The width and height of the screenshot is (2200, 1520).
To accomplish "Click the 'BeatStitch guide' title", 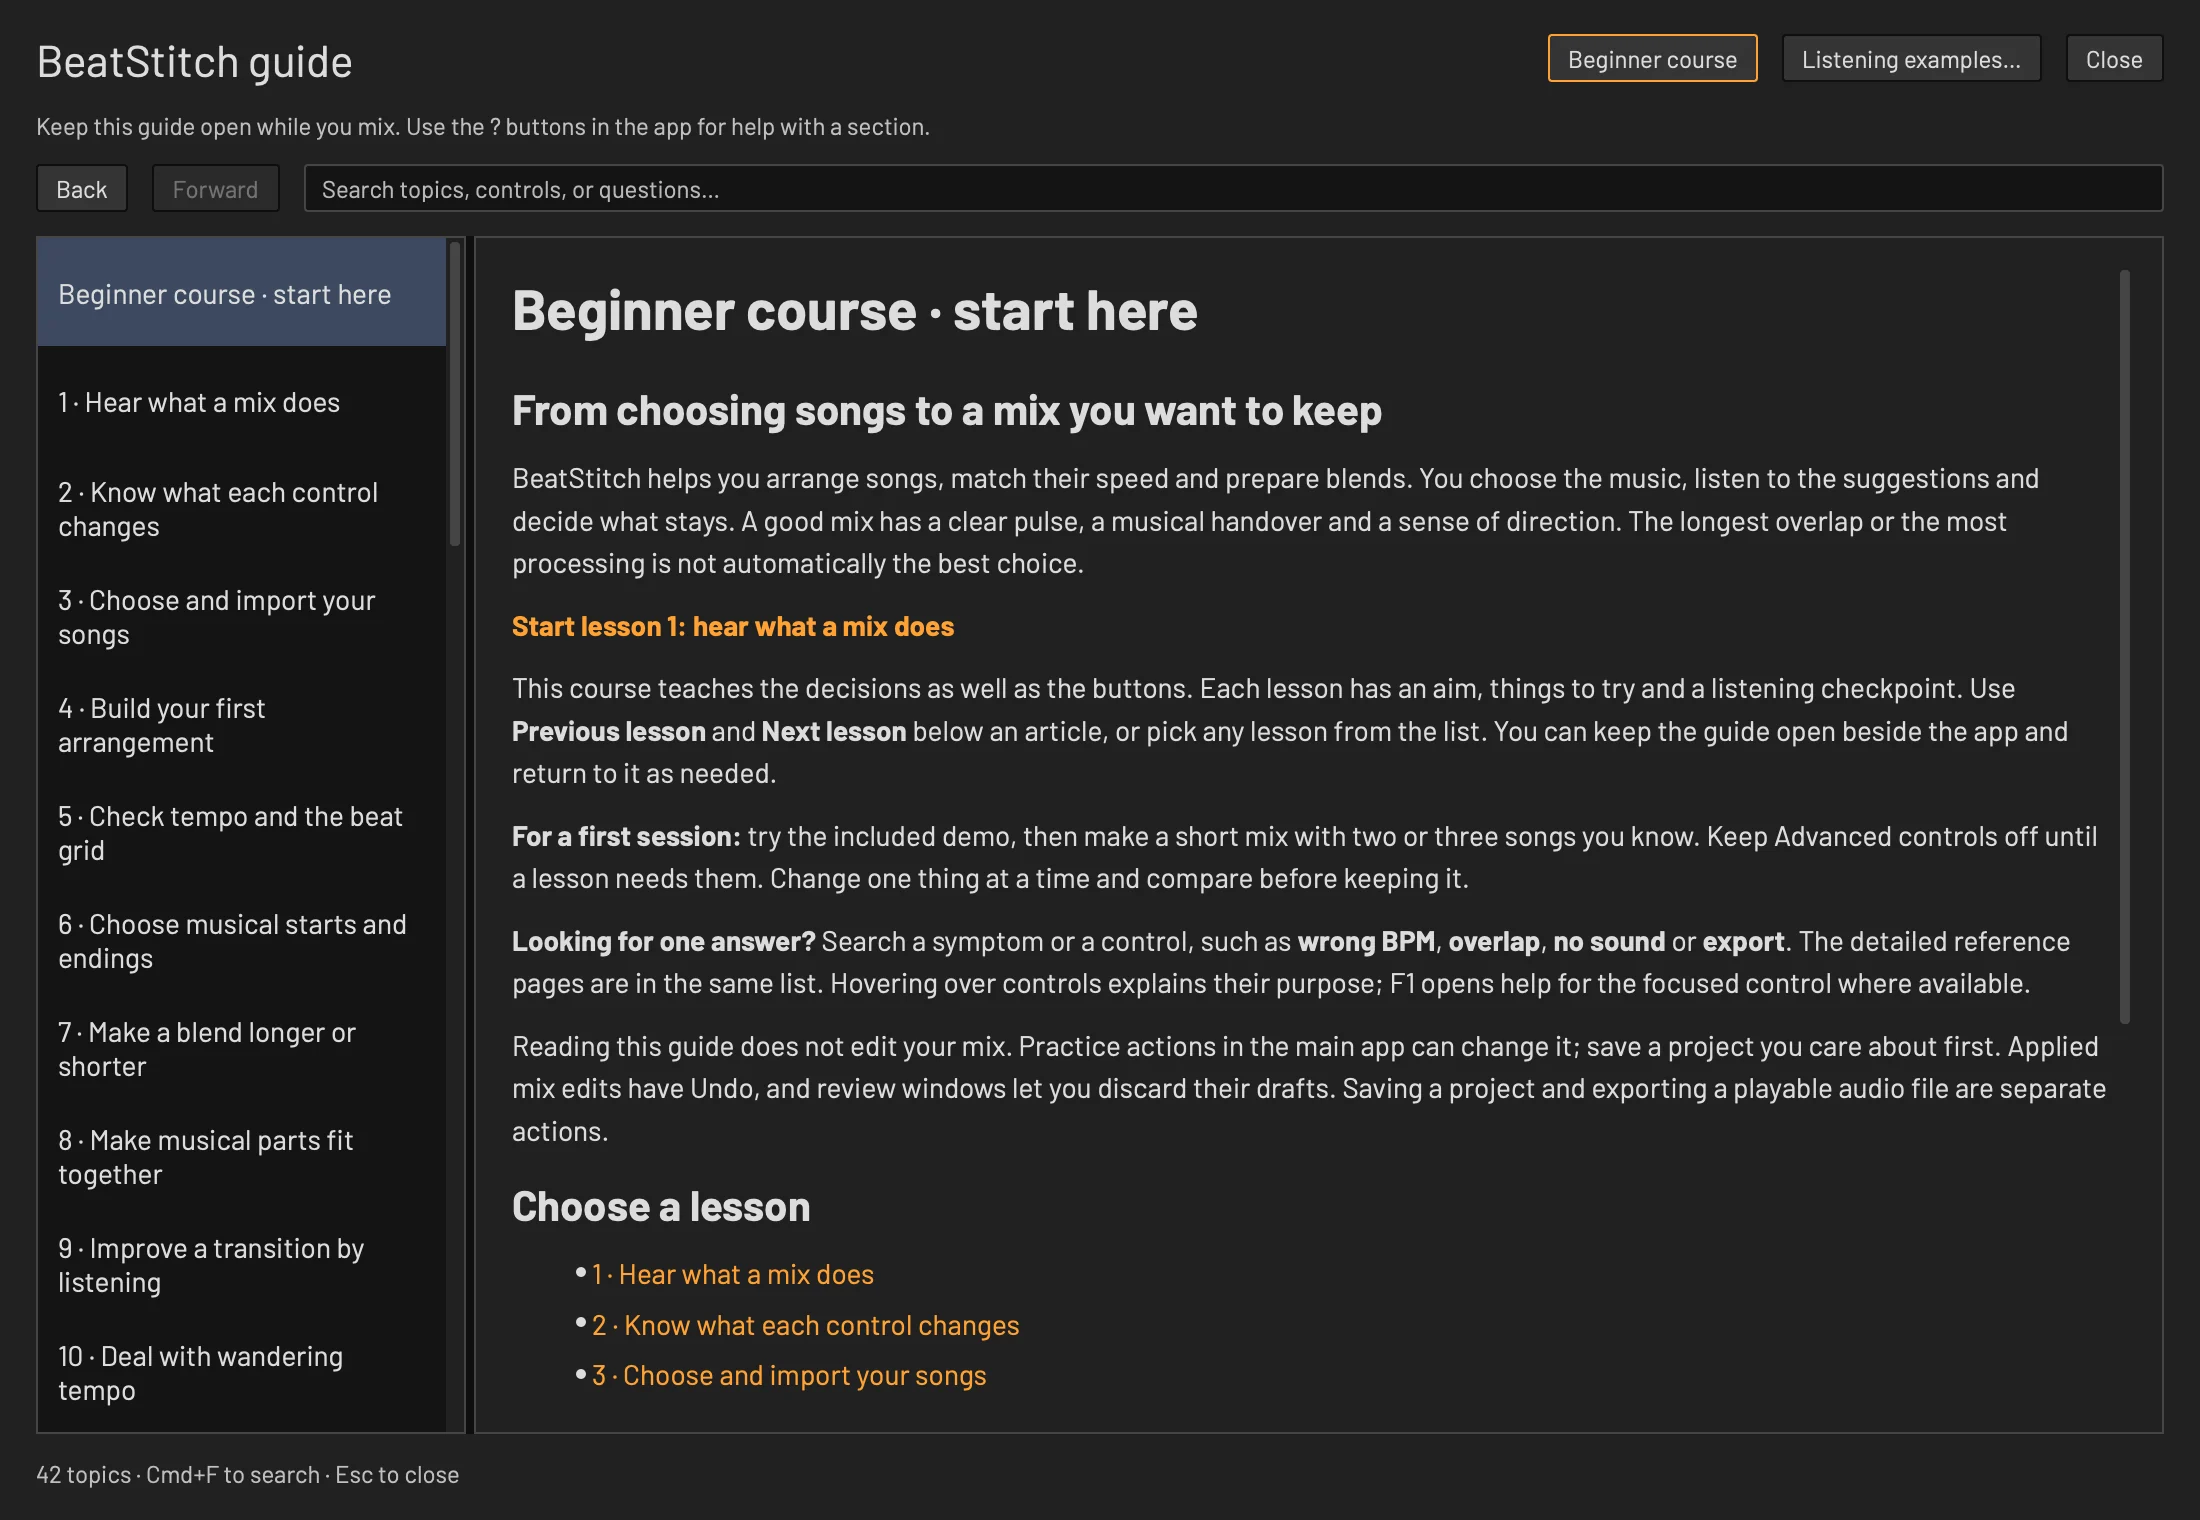I will (195, 62).
